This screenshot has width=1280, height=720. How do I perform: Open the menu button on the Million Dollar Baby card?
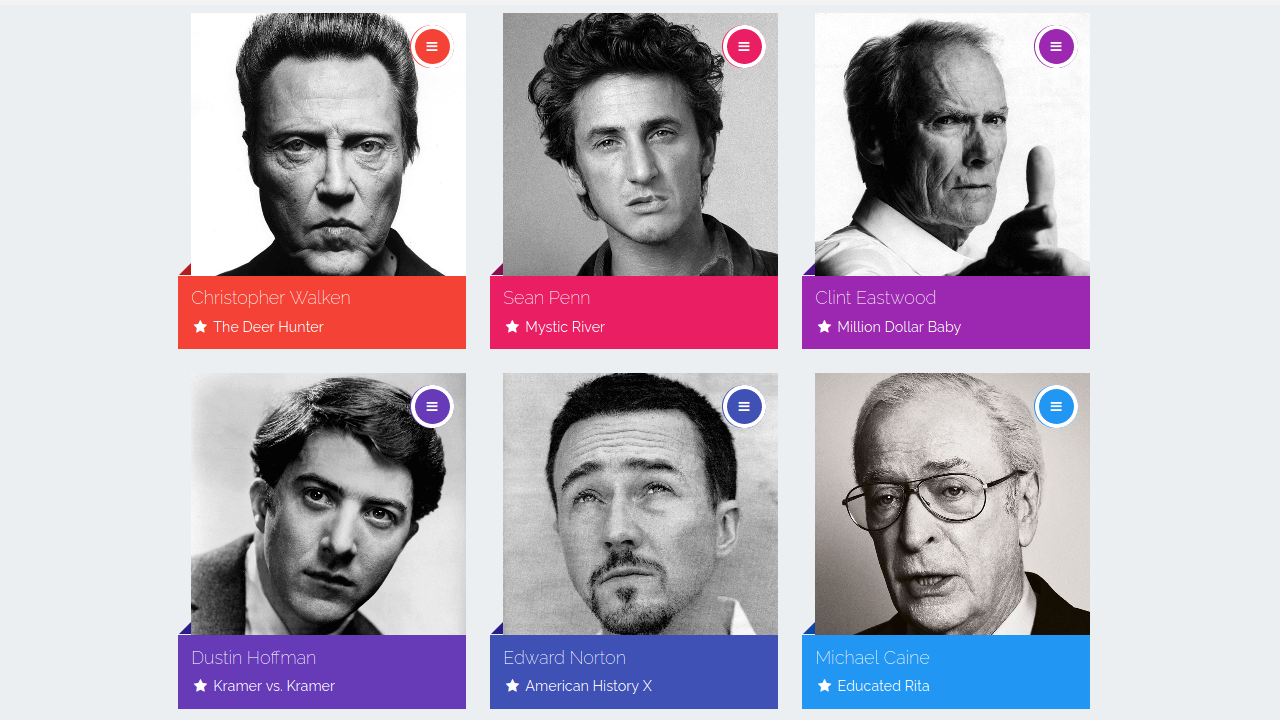[1056, 47]
